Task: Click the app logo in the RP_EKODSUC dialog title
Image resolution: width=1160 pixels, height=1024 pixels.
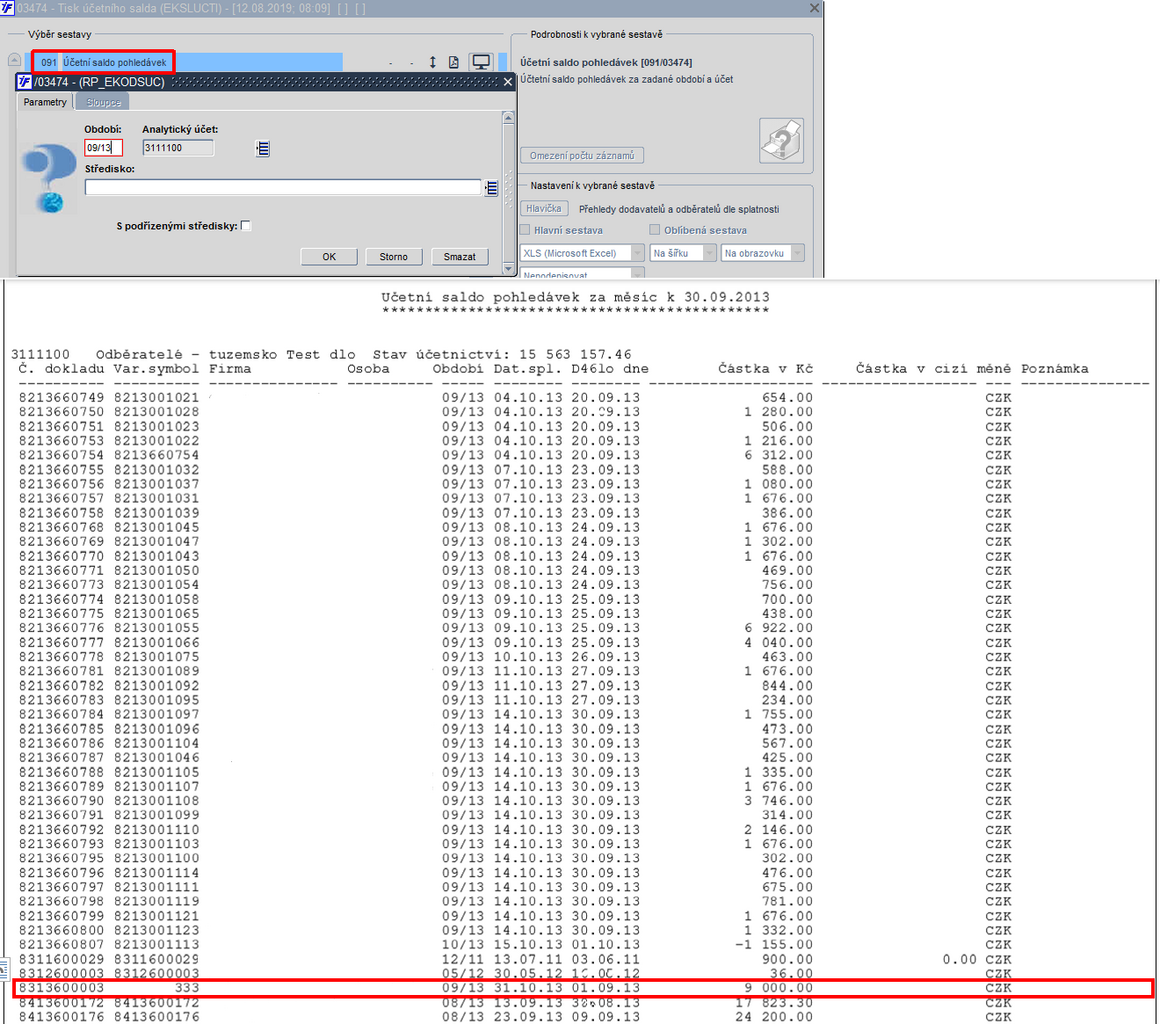Action: 24,81
